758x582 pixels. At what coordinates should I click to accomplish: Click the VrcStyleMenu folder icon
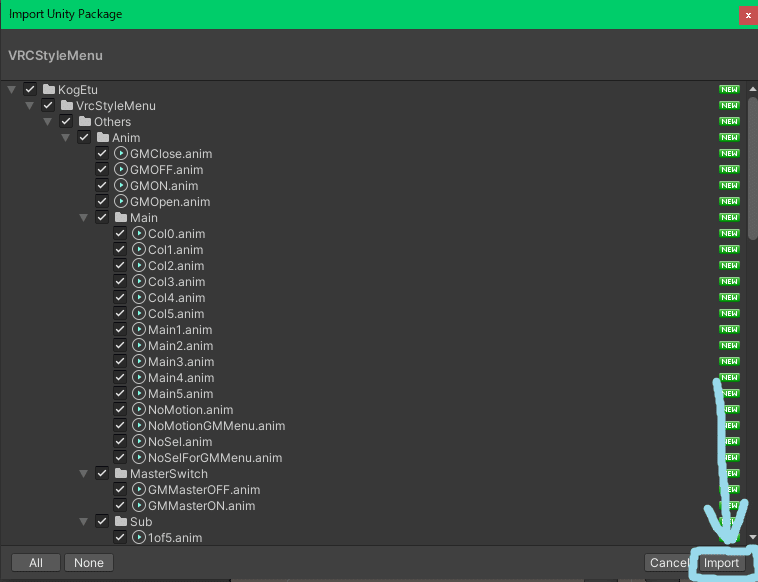pyautogui.click(x=67, y=105)
